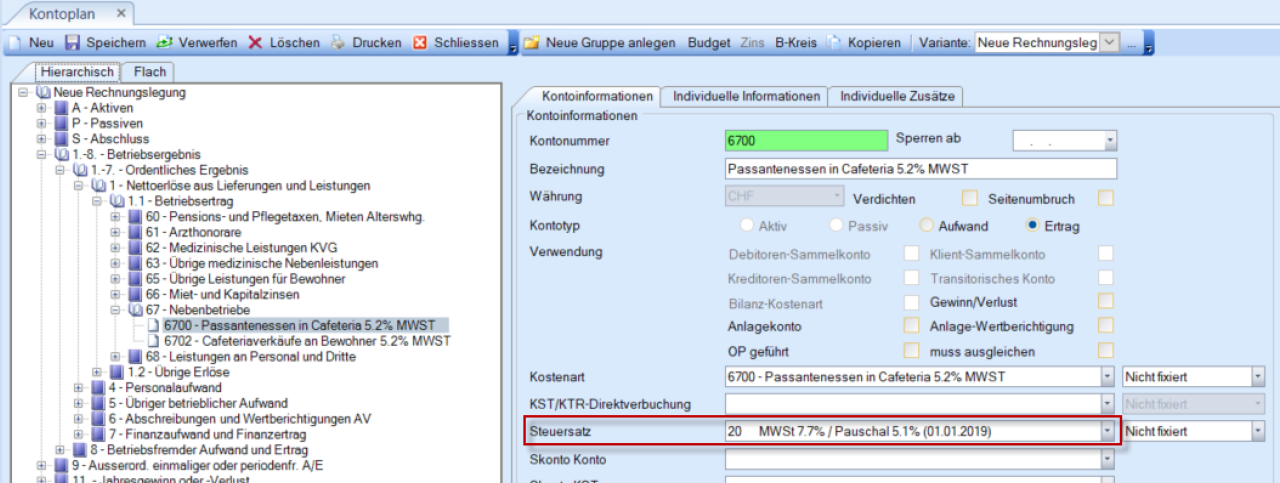Enable the muss ausgleichen checkbox

(x=1106, y=351)
